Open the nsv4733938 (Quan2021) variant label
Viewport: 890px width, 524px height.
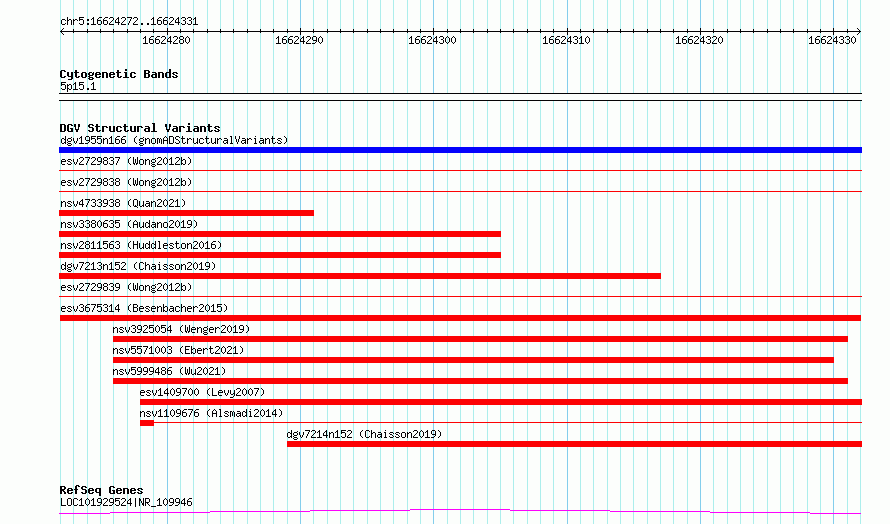pos(123,203)
